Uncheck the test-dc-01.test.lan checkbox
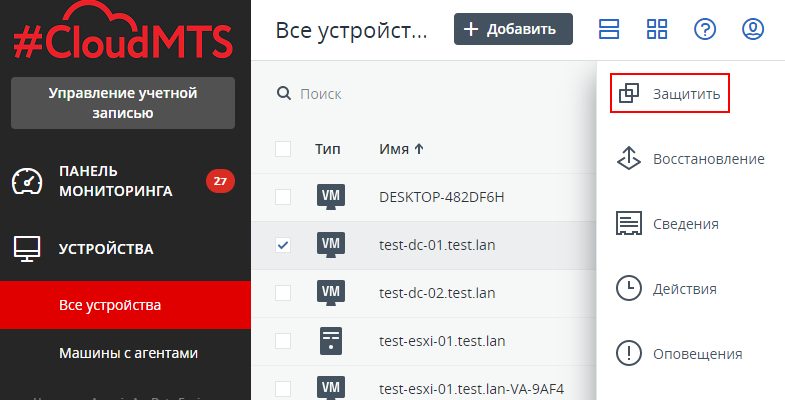Viewport: 785px width, 400px height. [x=283, y=245]
